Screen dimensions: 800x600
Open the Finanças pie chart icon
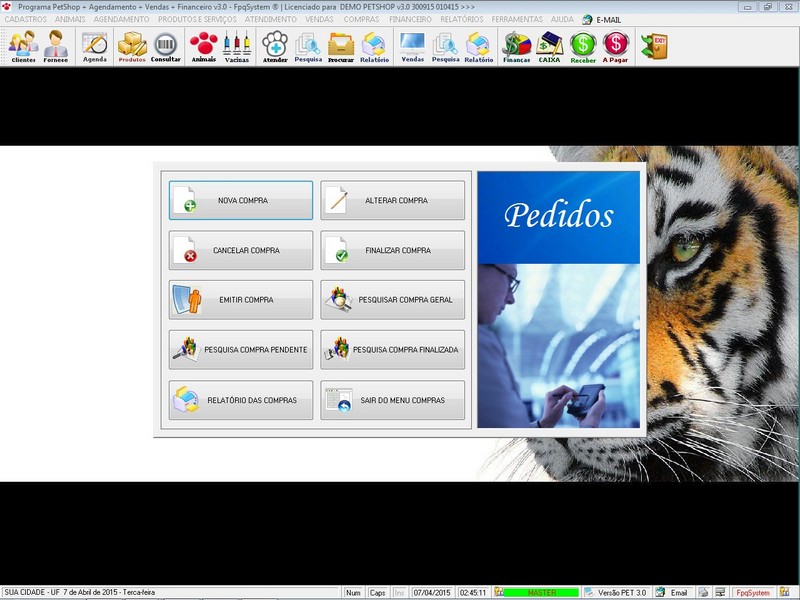[516, 46]
